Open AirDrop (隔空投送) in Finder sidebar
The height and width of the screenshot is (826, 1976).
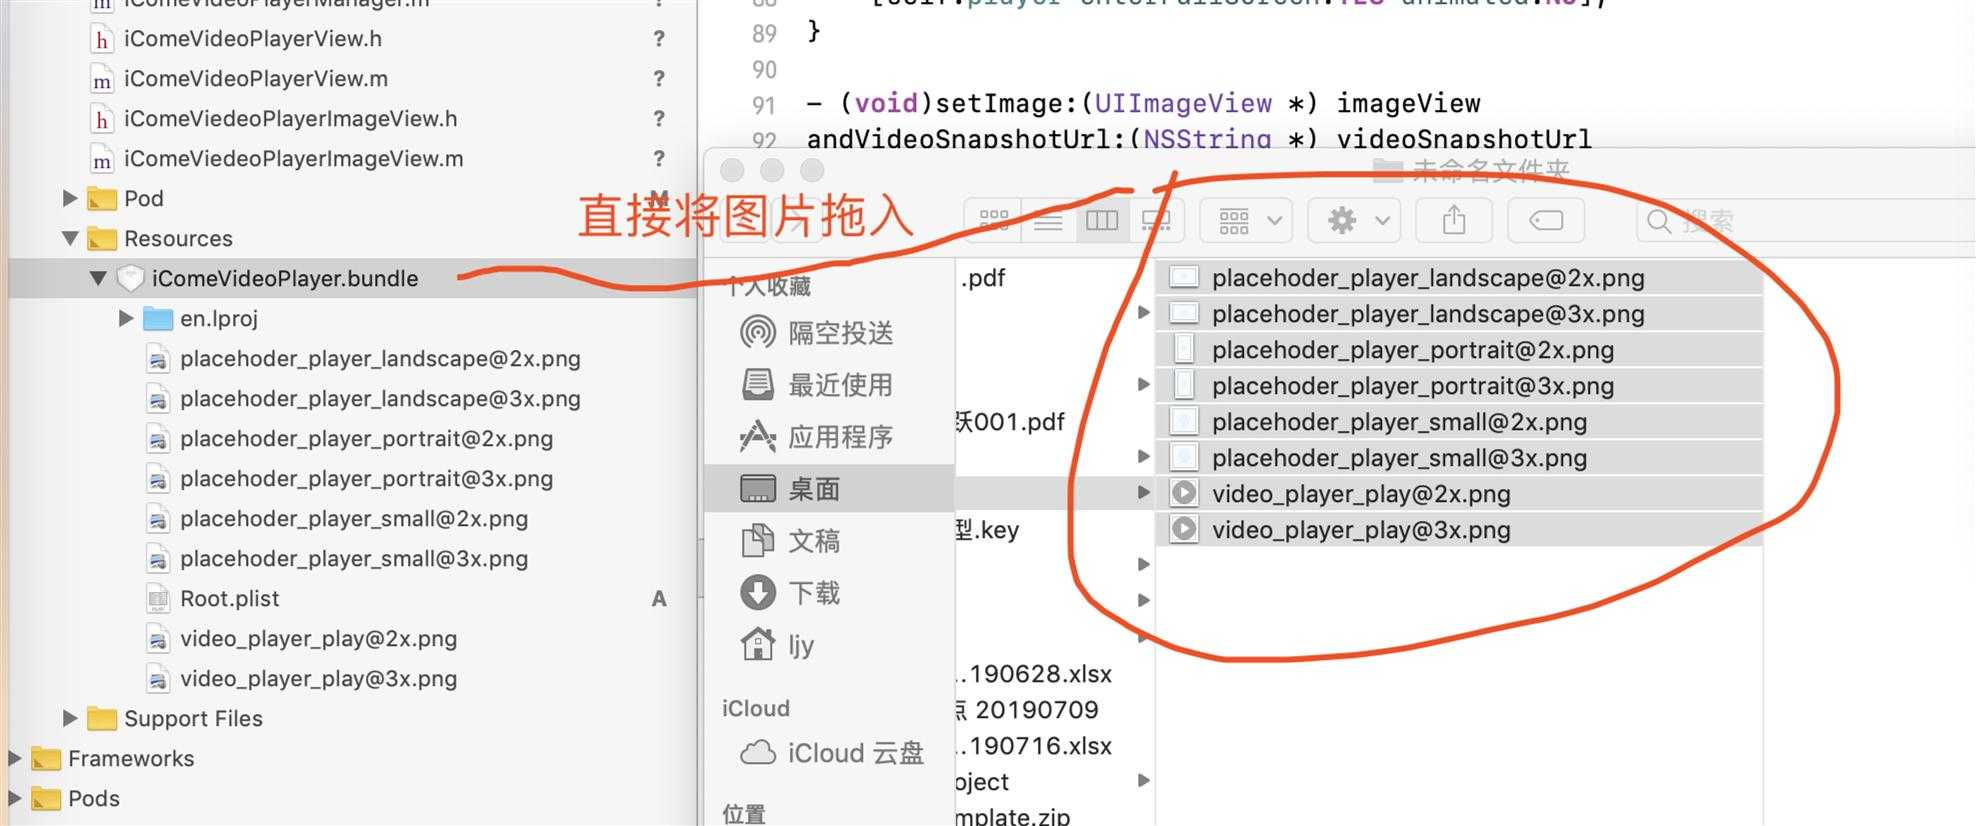[x=817, y=333]
